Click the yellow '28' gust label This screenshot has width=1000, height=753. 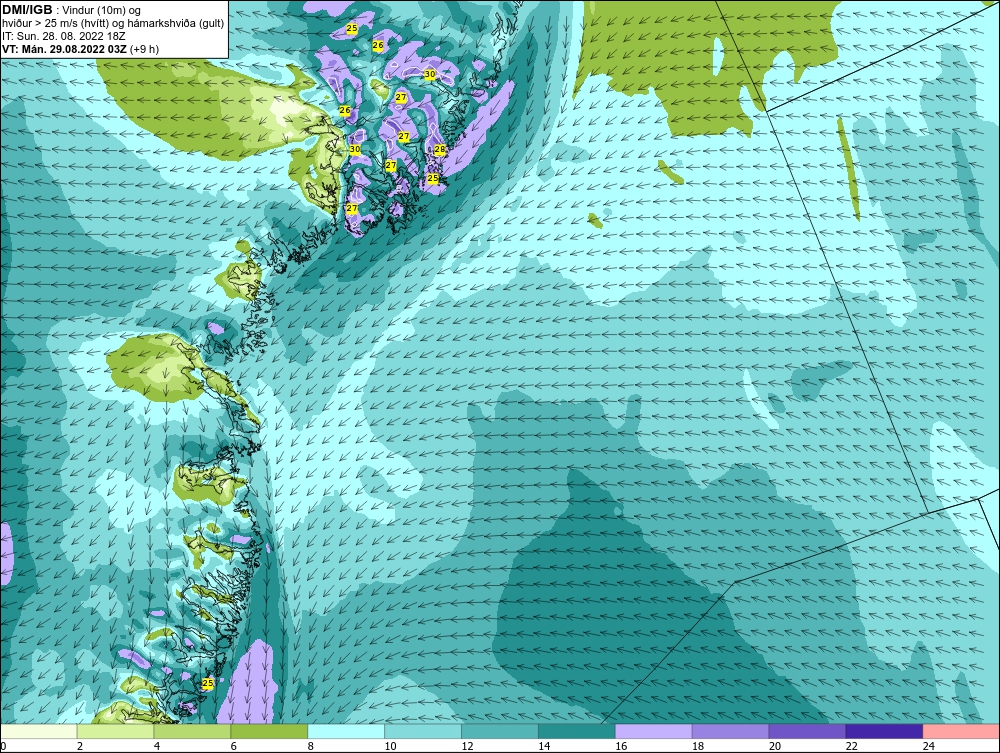pyautogui.click(x=440, y=149)
